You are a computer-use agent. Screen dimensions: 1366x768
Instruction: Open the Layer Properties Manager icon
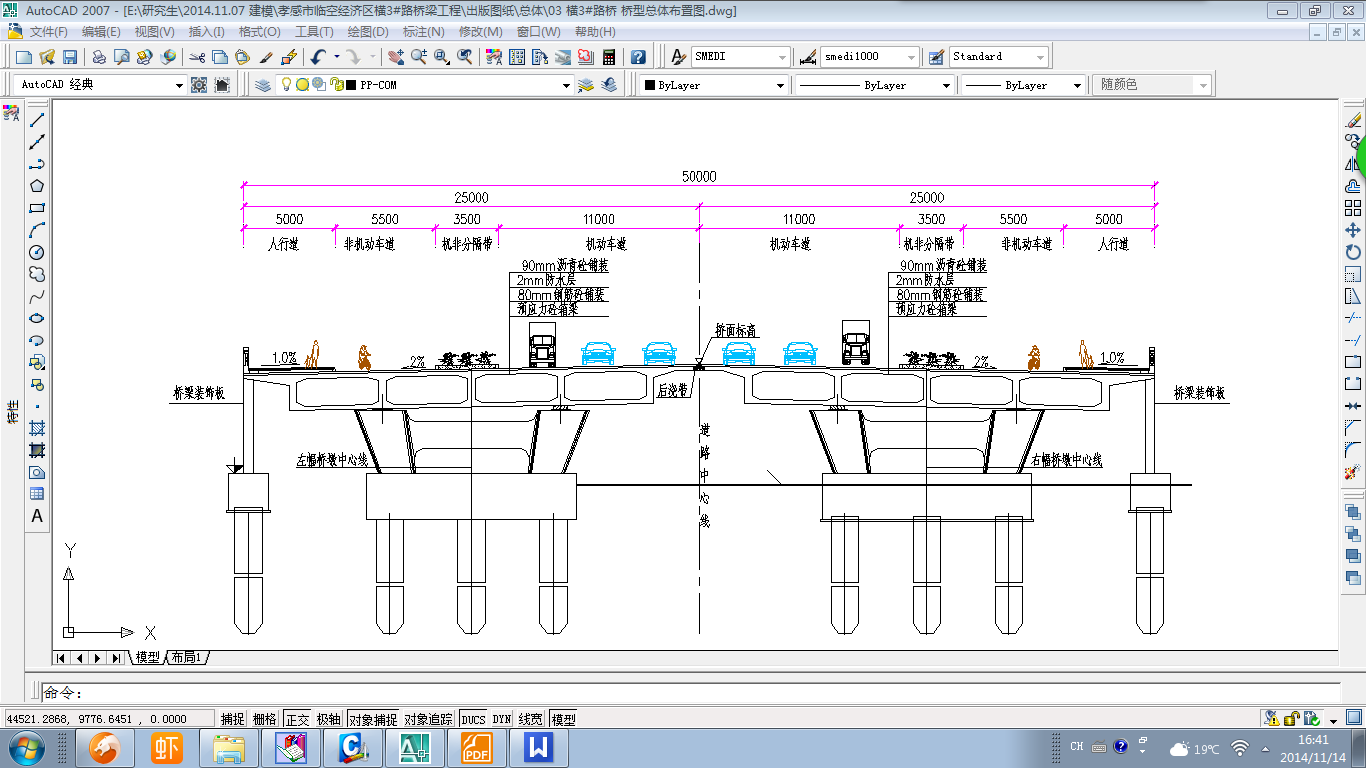point(263,85)
